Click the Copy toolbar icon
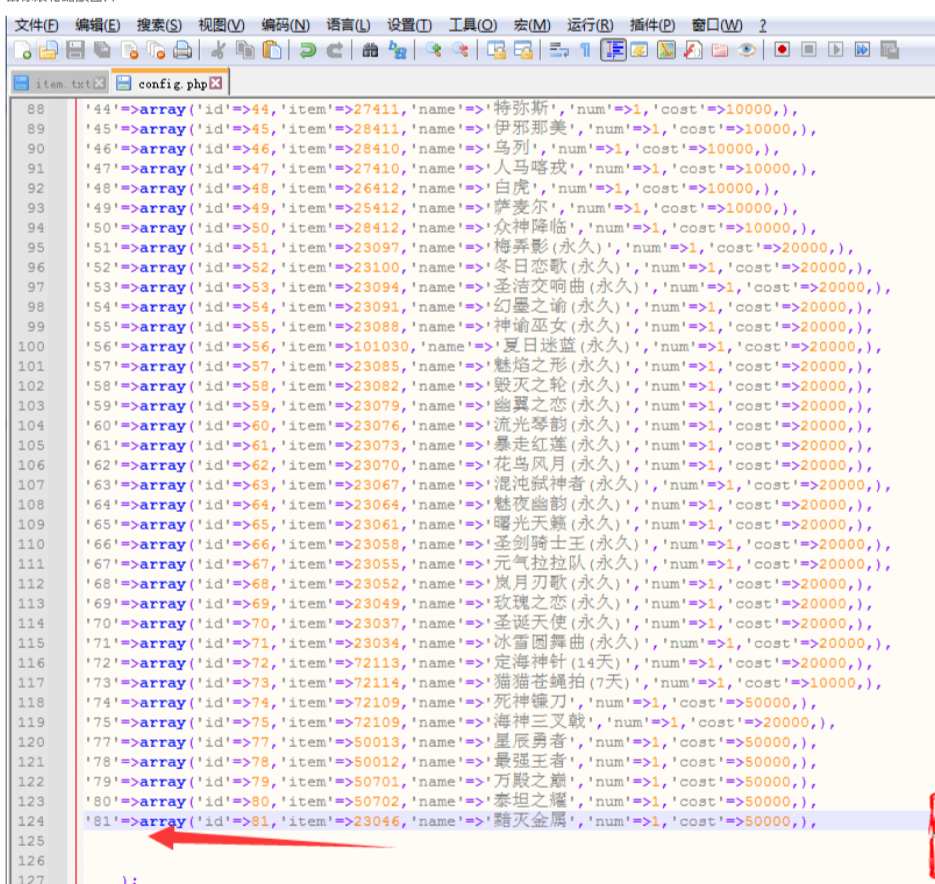 click(x=245, y=50)
